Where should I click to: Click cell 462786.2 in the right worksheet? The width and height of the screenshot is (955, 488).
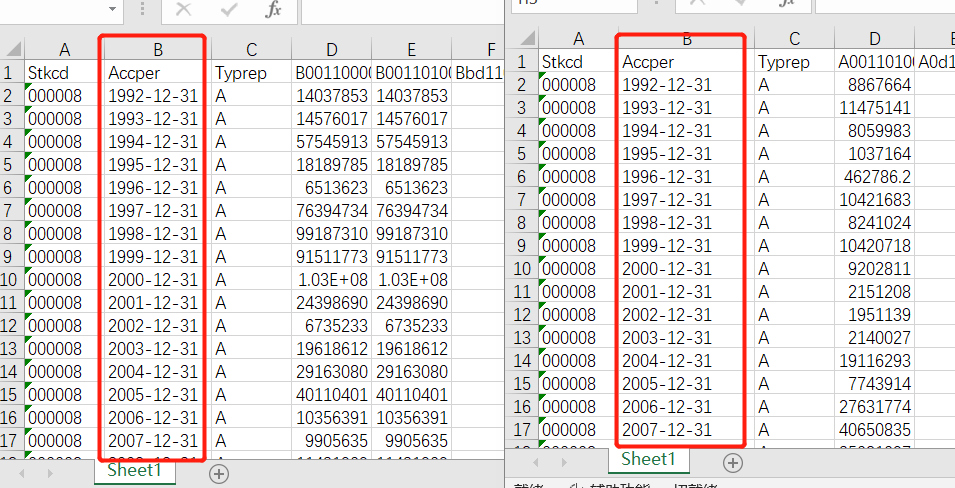click(x=875, y=177)
